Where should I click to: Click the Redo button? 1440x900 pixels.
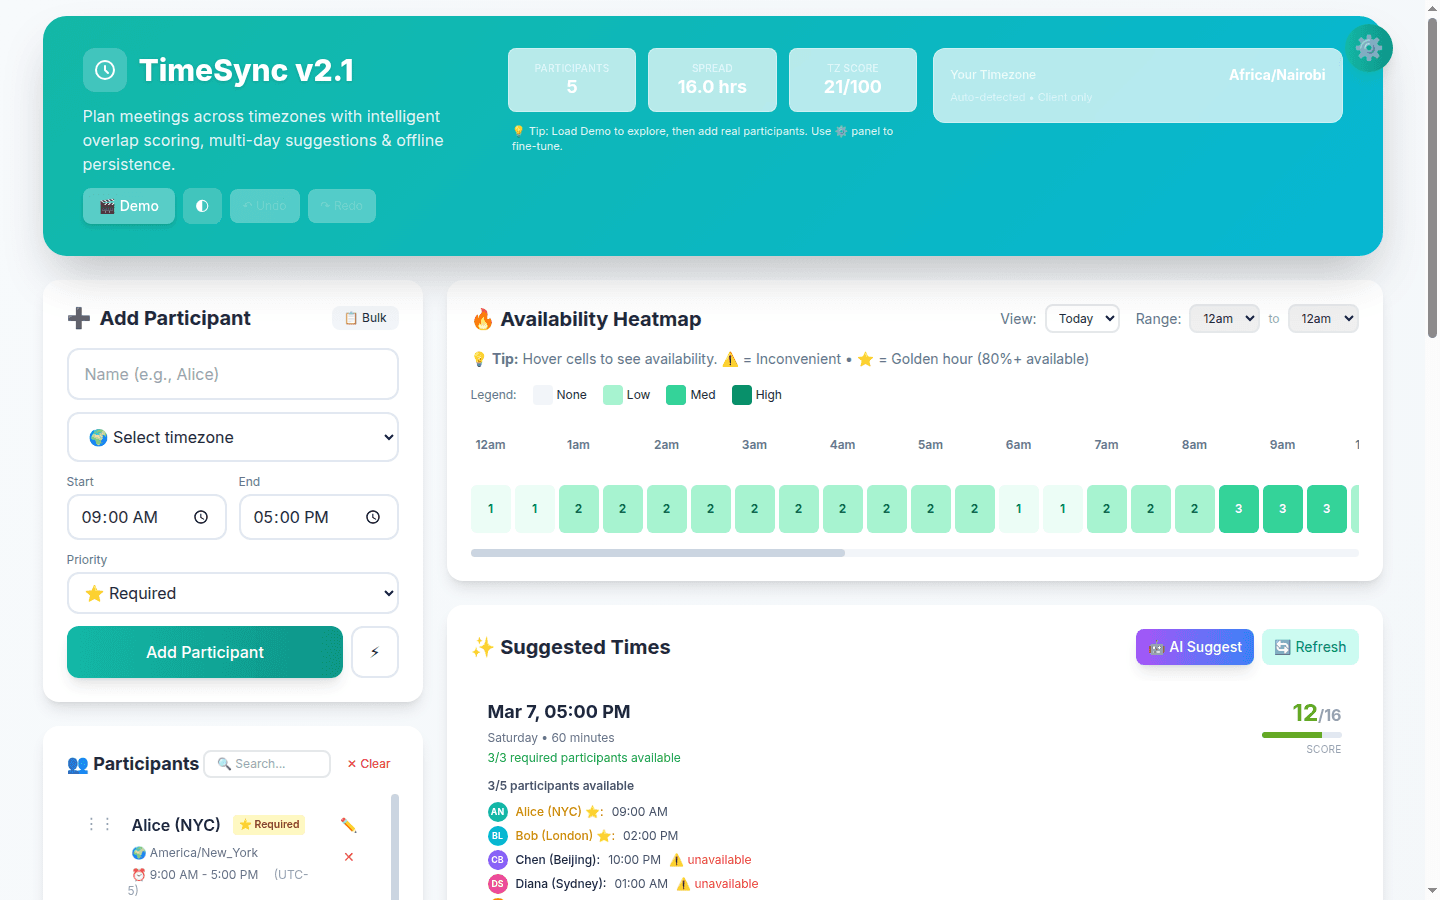coord(342,206)
